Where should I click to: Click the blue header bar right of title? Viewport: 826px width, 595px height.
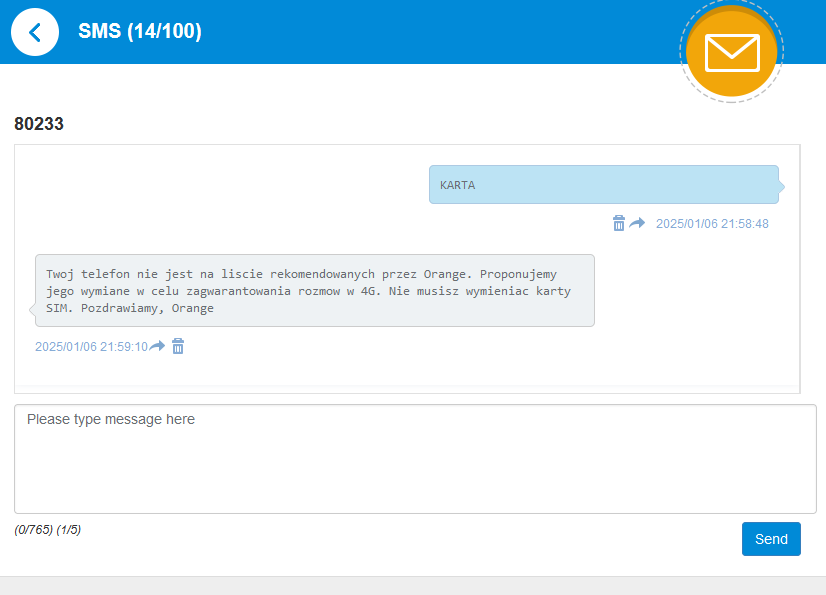(x=450, y=32)
